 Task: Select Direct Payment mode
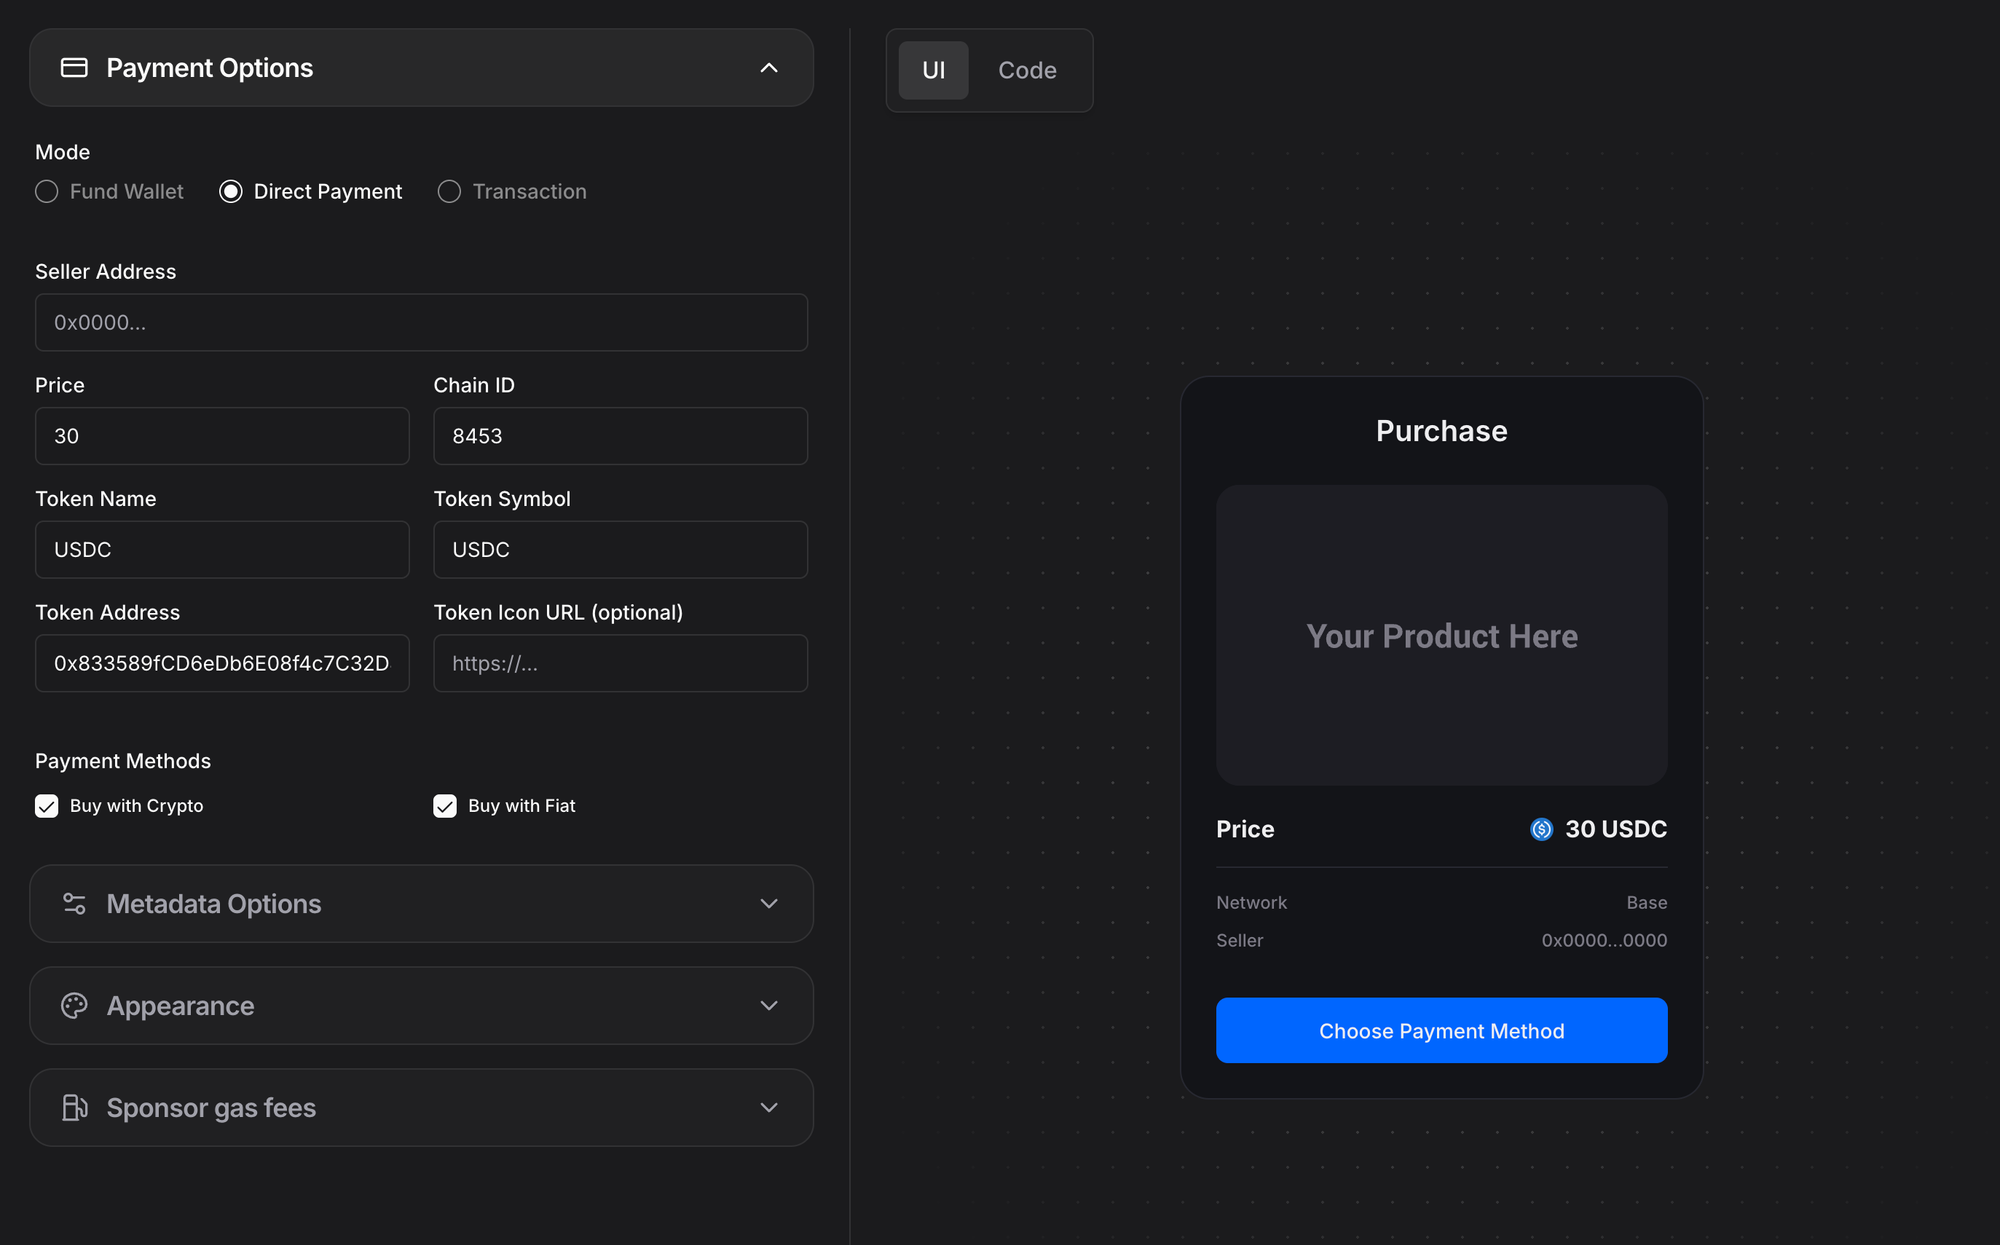[x=231, y=192]
